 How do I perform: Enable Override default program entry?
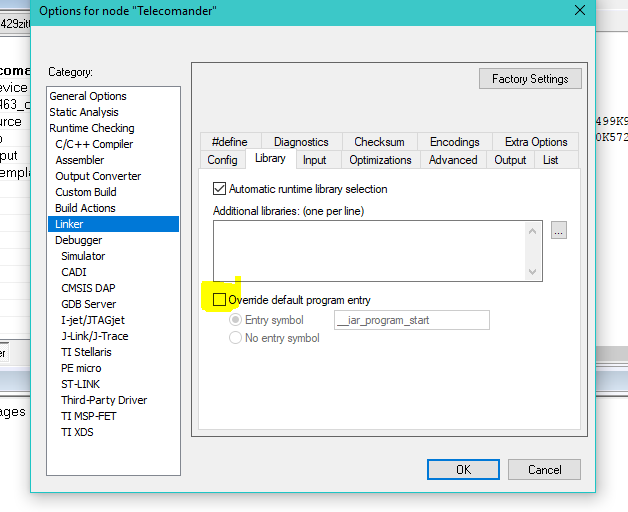pos(219,300)
